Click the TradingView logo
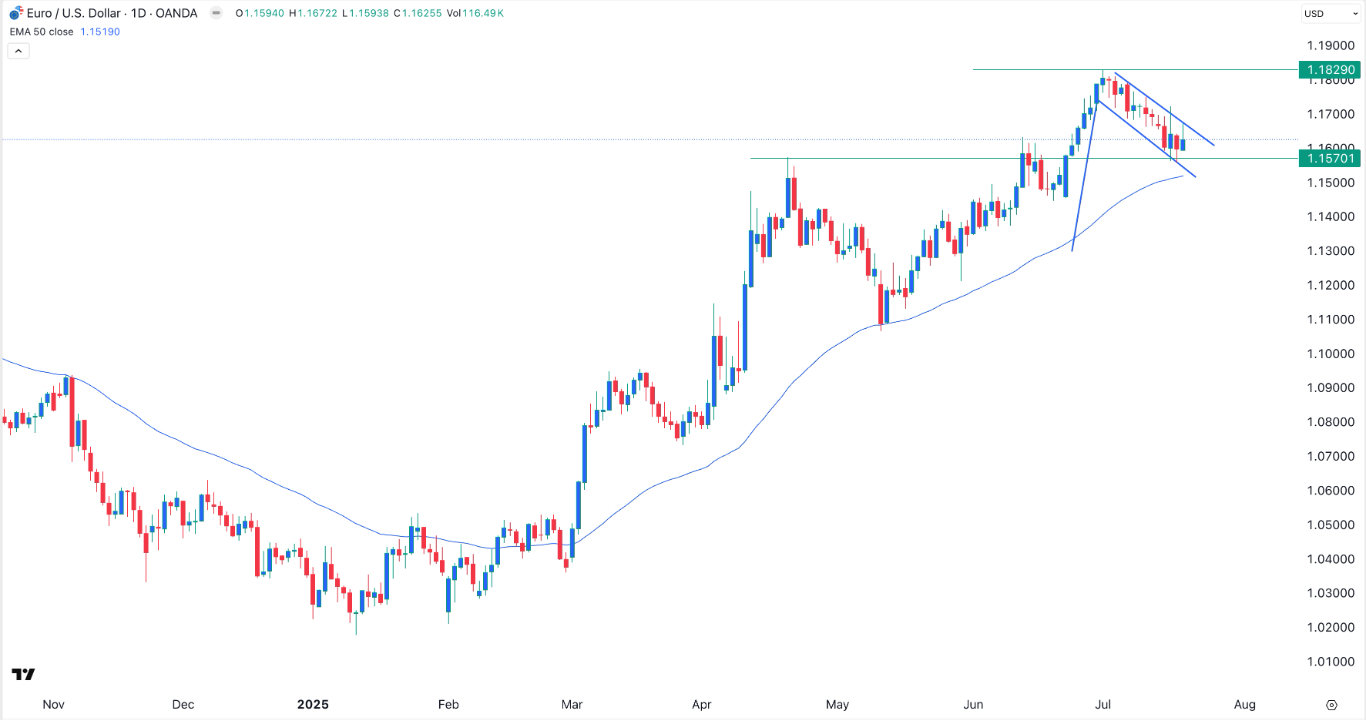 point(23,674)
